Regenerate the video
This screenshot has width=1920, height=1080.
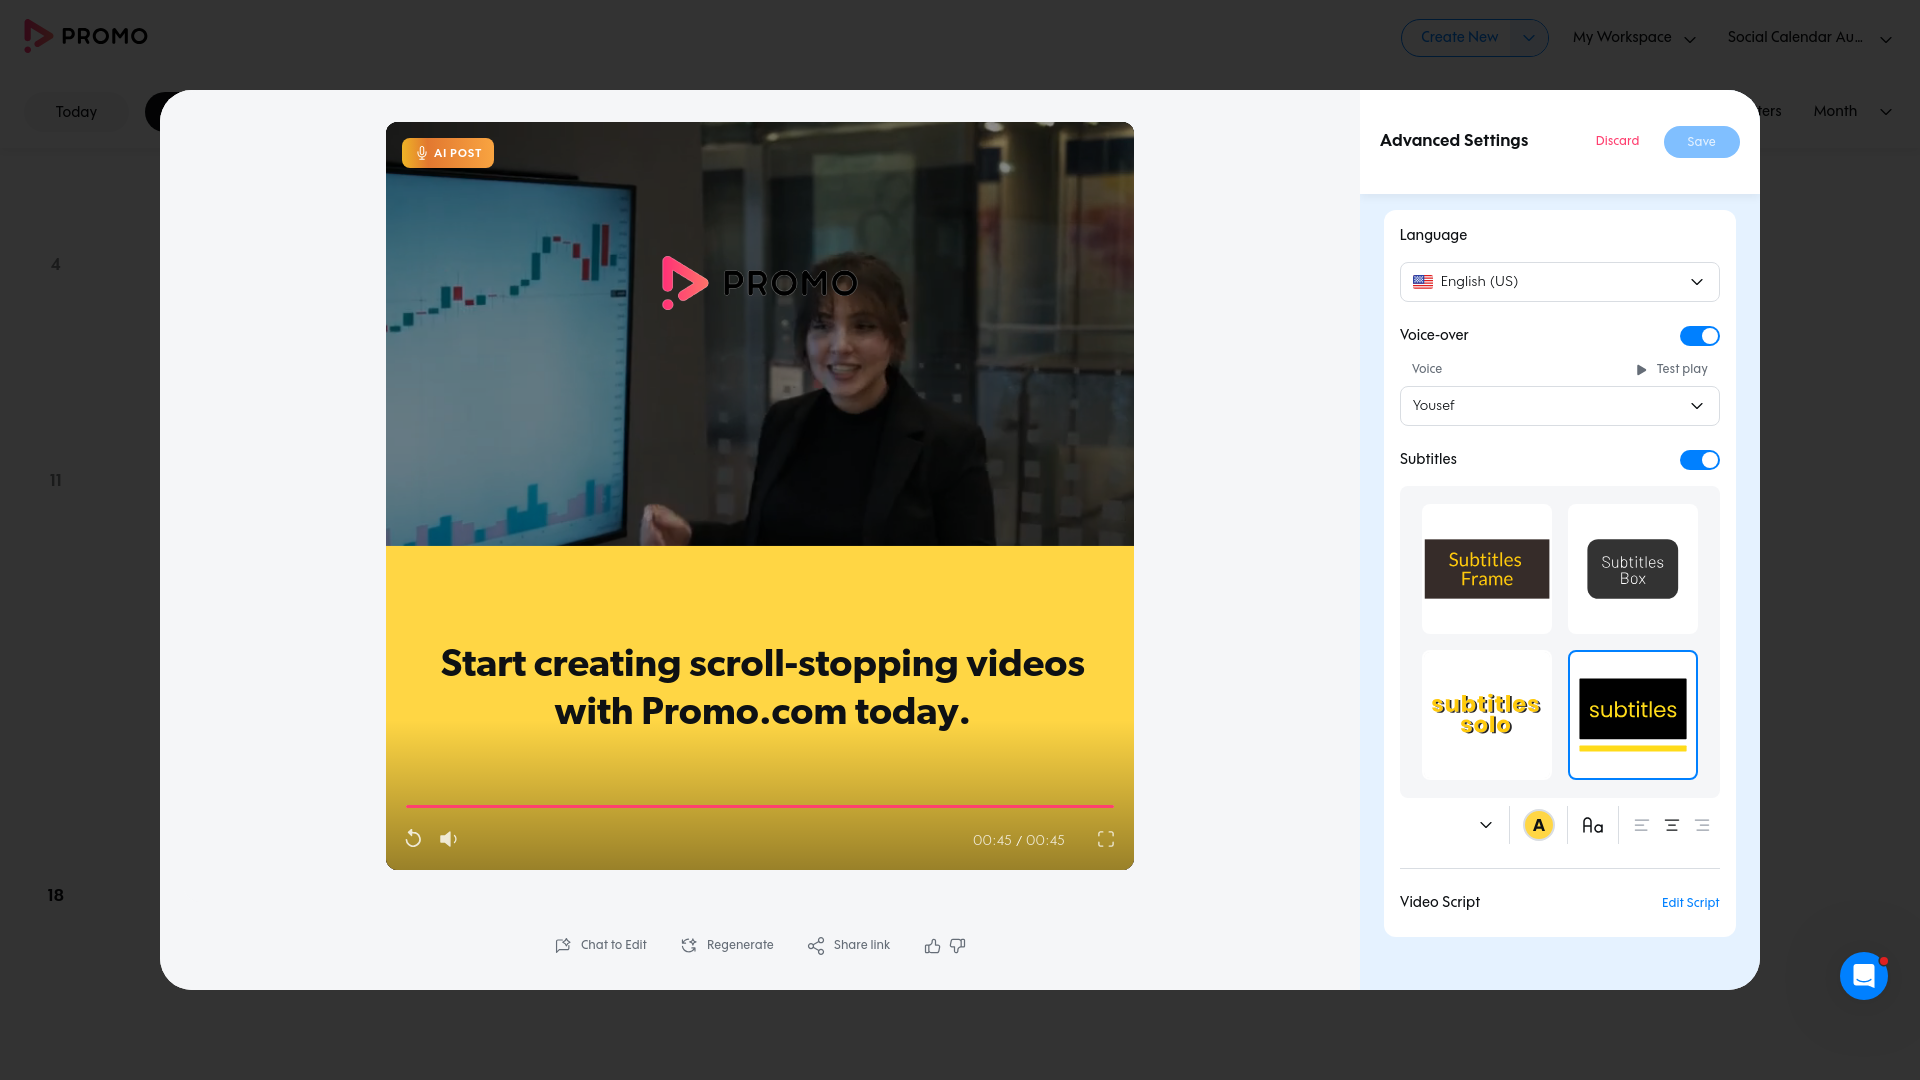click(727, 945)
